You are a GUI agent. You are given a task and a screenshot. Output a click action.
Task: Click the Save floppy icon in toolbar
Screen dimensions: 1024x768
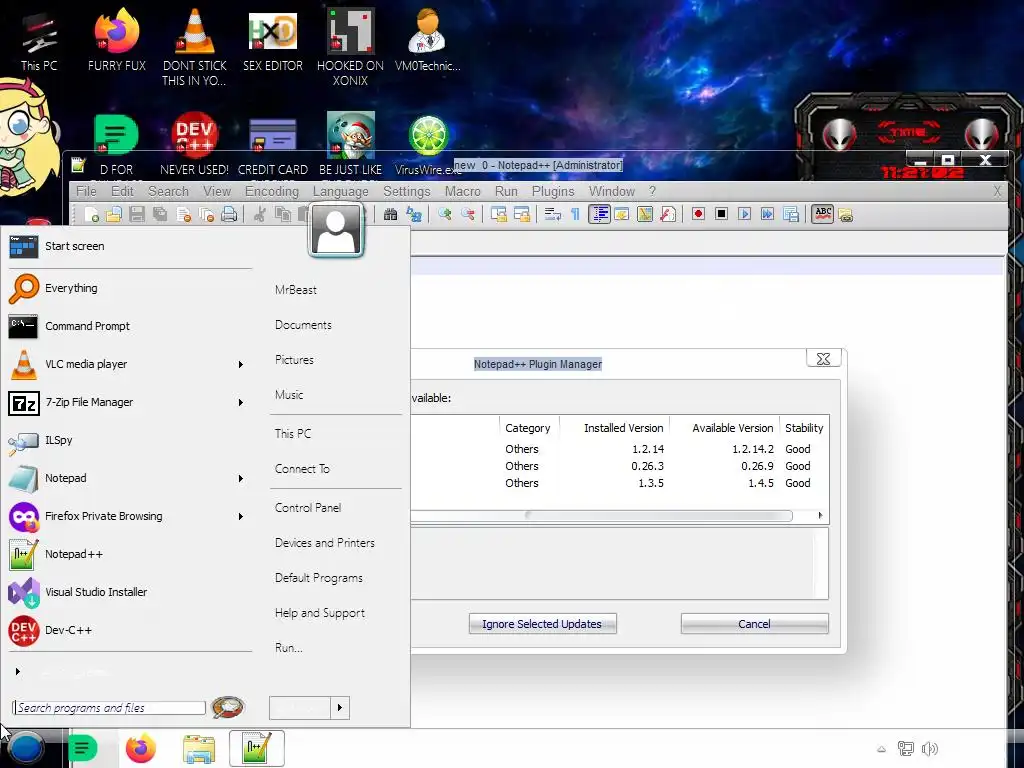tap(137, 214)
